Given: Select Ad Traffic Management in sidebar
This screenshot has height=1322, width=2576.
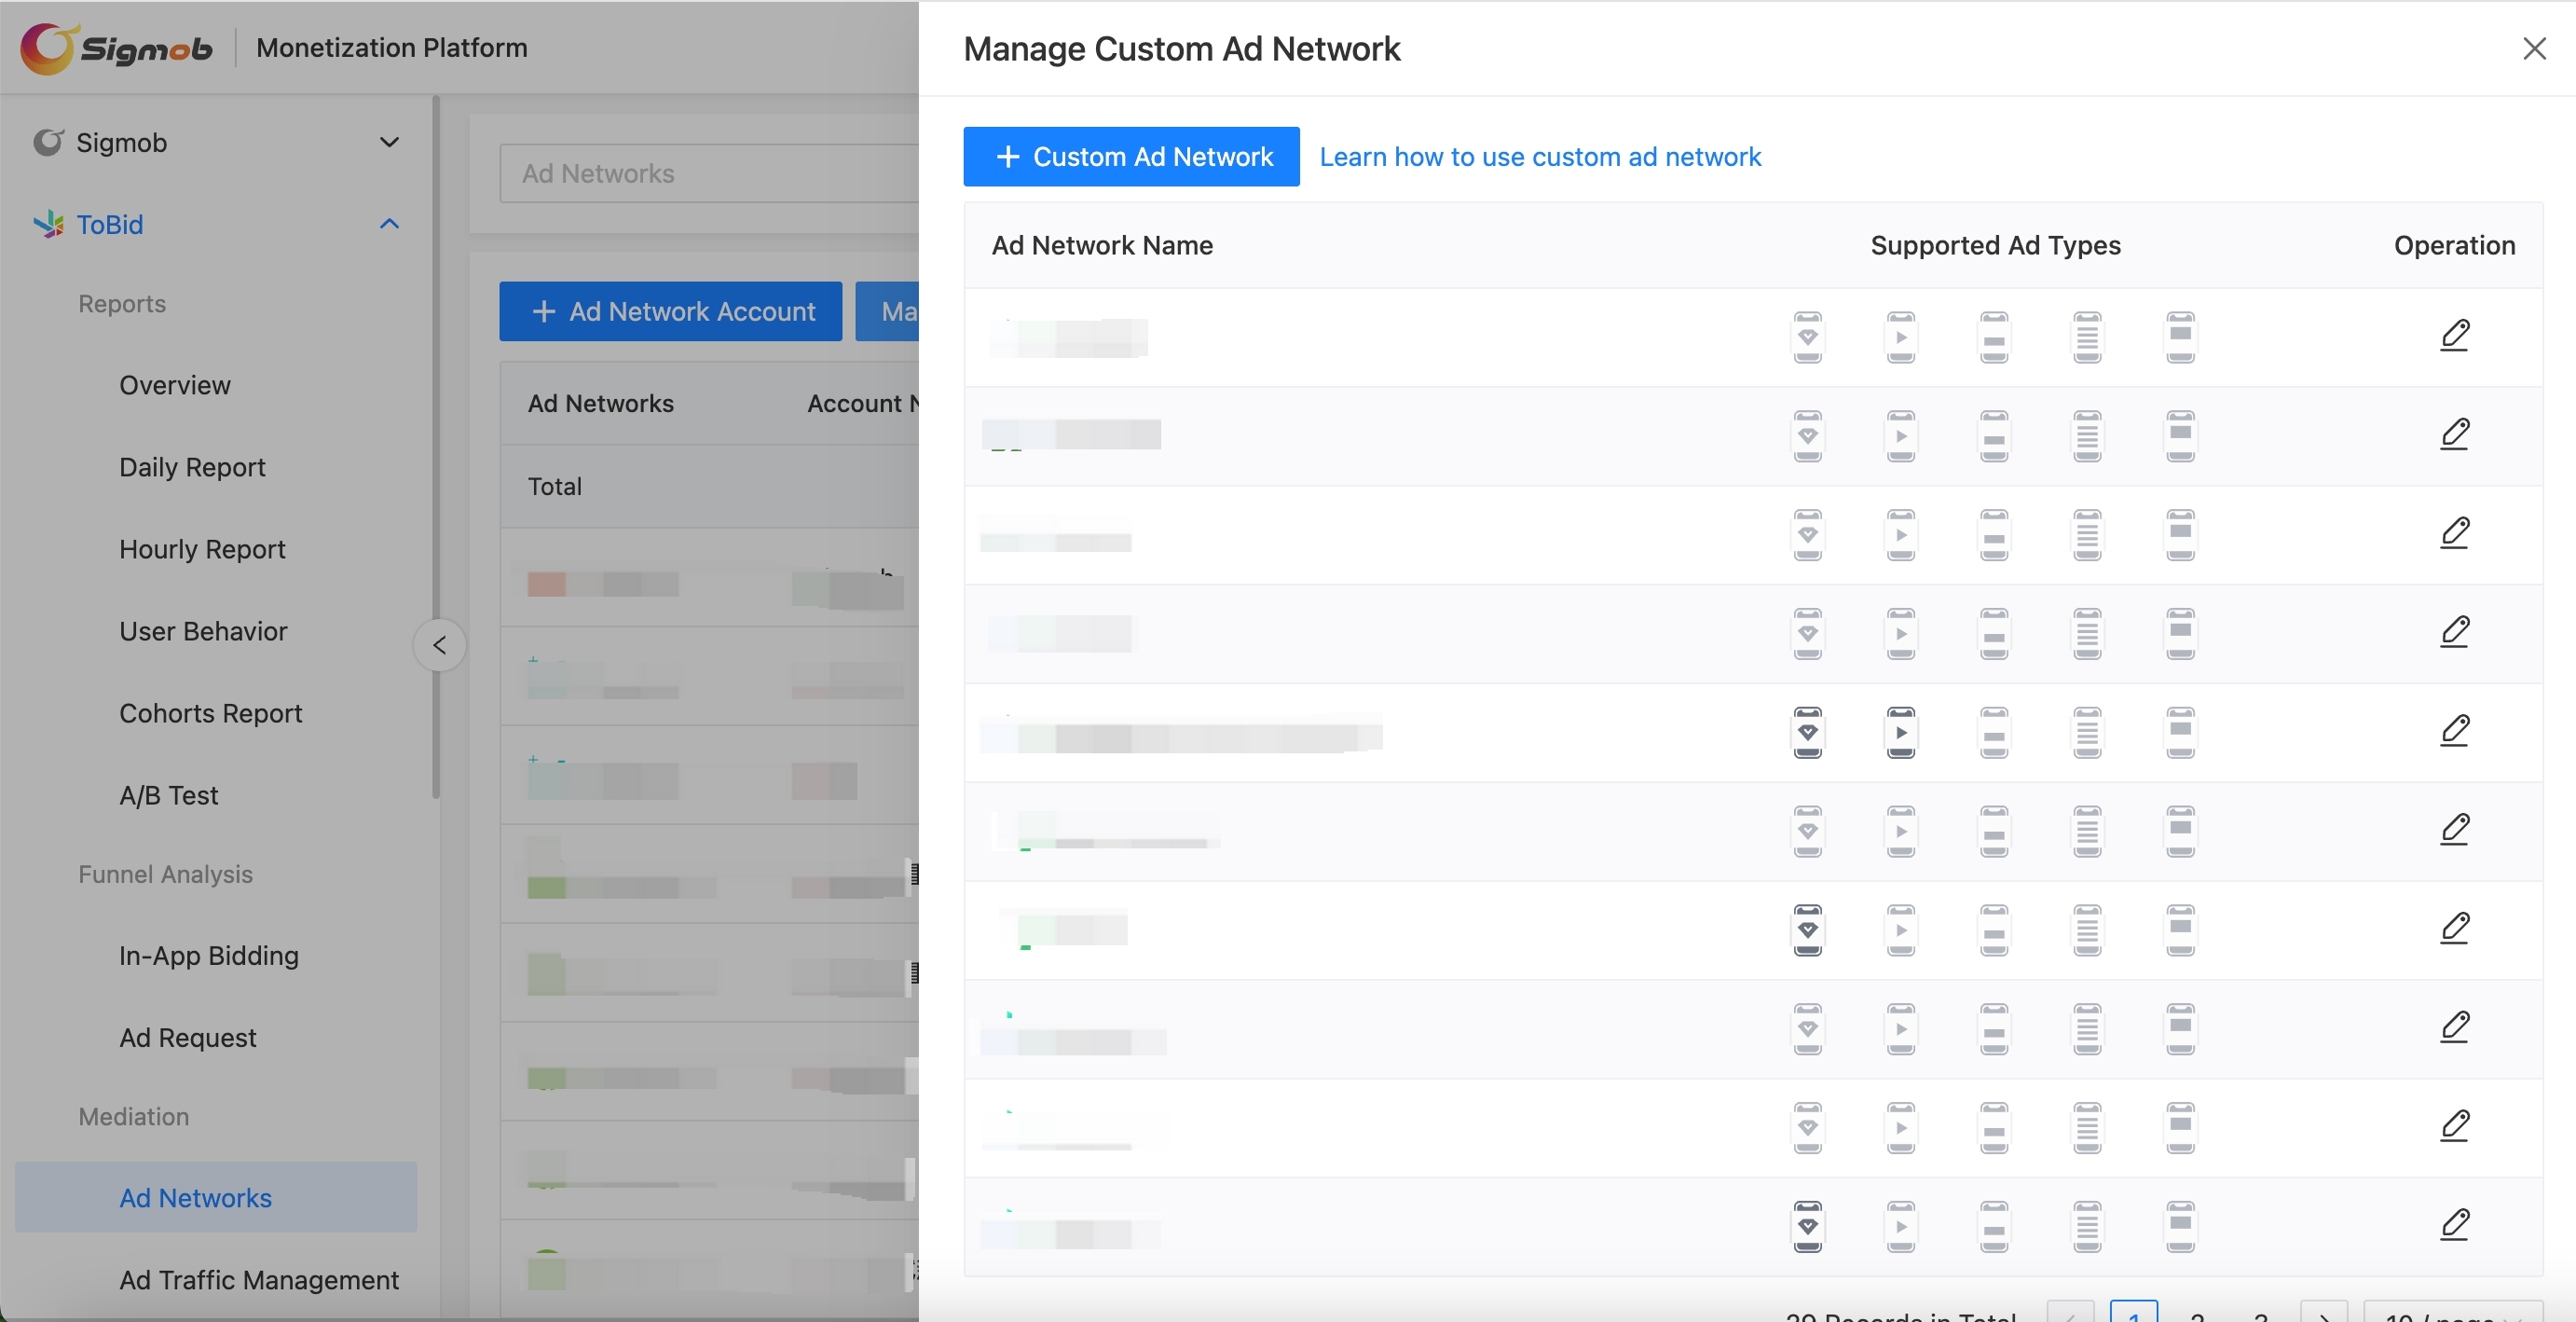Looking at the screenshot, I should 258,1279.
